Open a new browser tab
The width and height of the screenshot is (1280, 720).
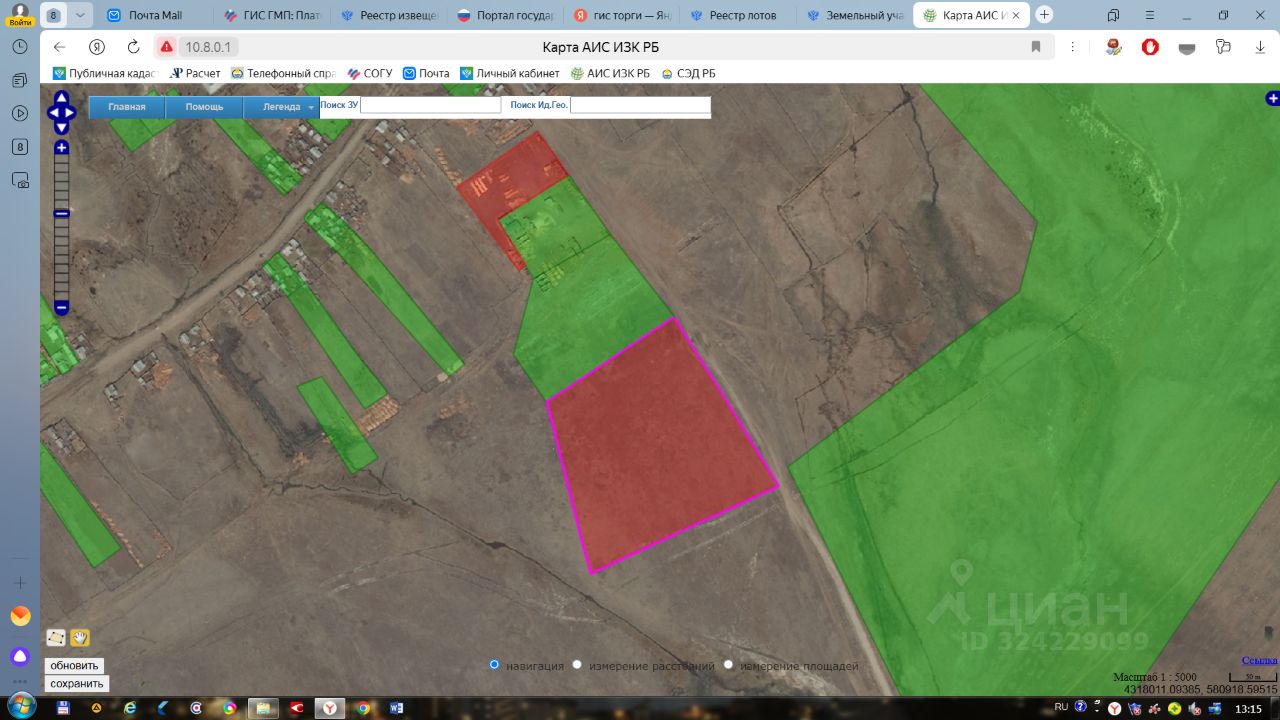[x=1044, y=15]
